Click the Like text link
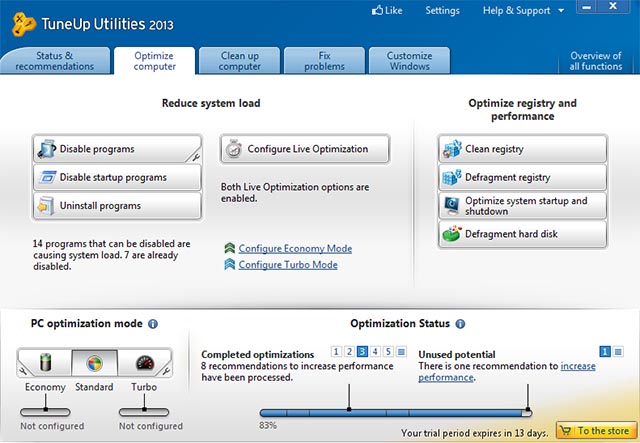Image resolution: width=640 pixels, height=443 pixels. [x=393, y=10]
